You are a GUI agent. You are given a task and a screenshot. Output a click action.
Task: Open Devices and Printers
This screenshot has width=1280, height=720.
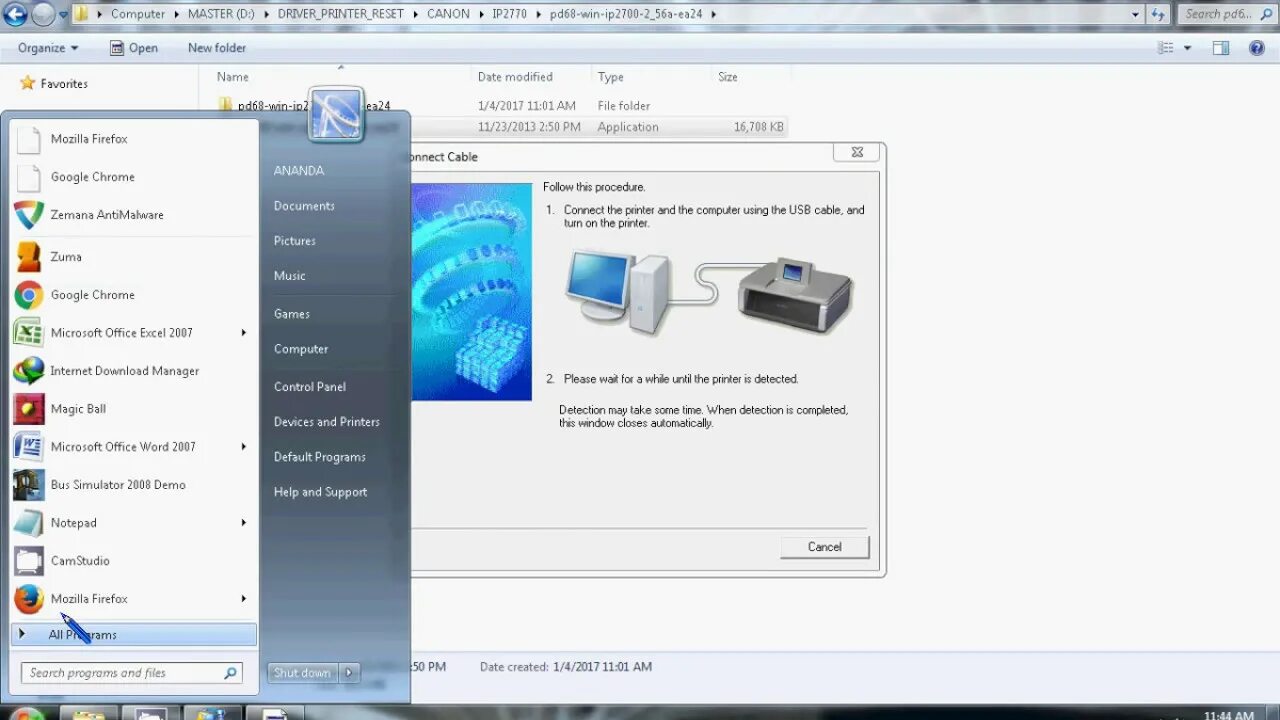click(327, 422)
